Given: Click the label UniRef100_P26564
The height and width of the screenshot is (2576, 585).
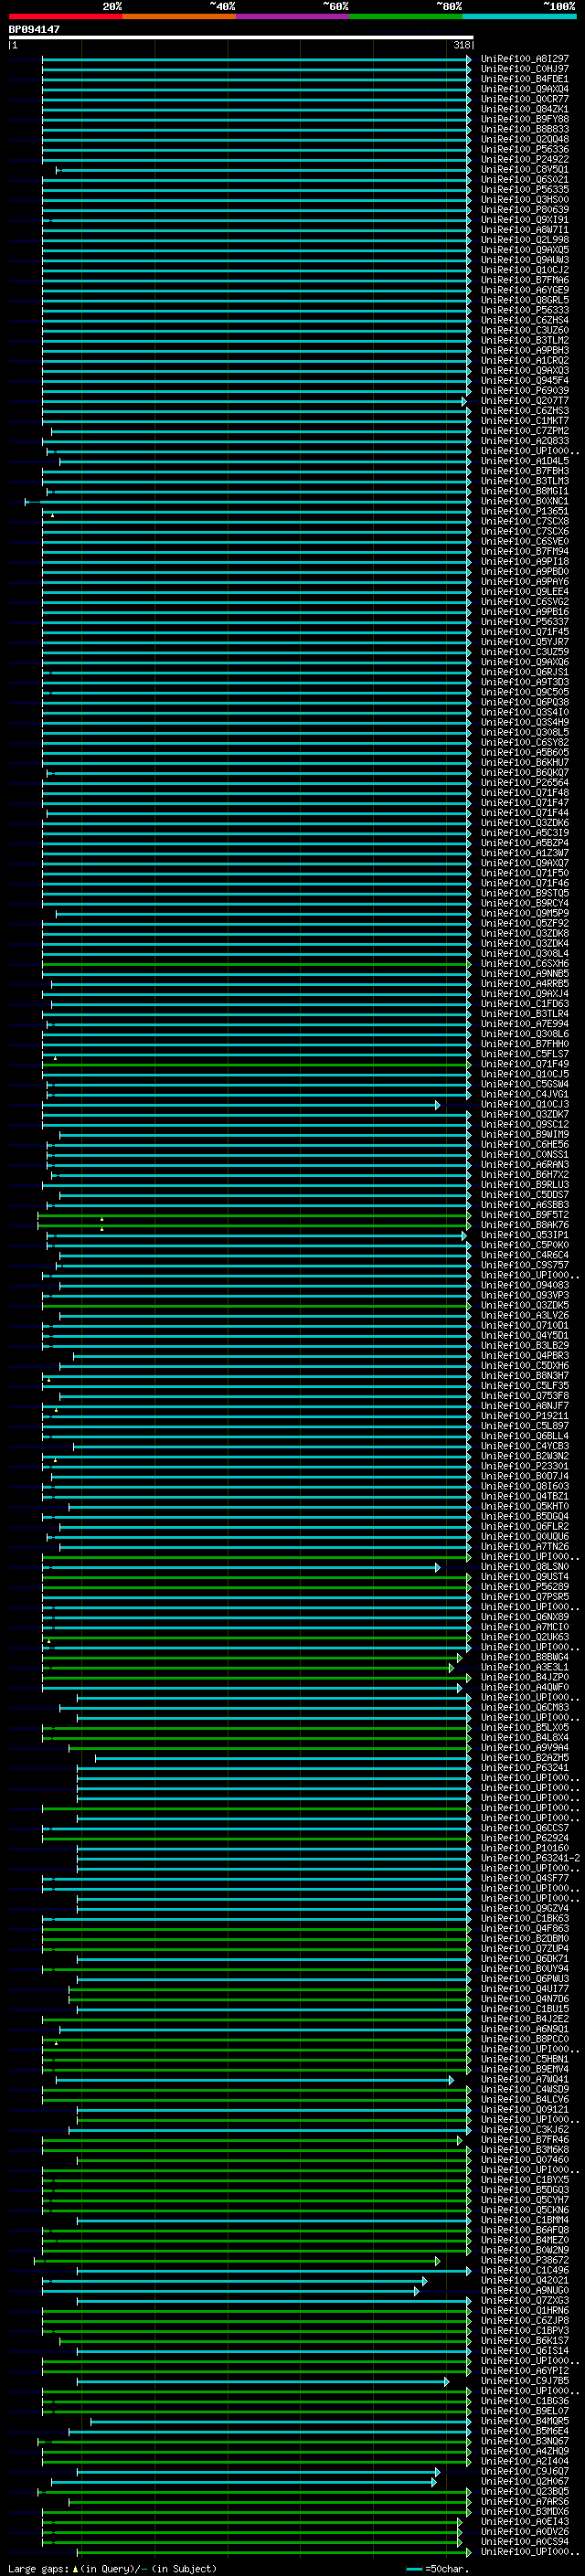Looking at the screenshot, I should point(524,783).
